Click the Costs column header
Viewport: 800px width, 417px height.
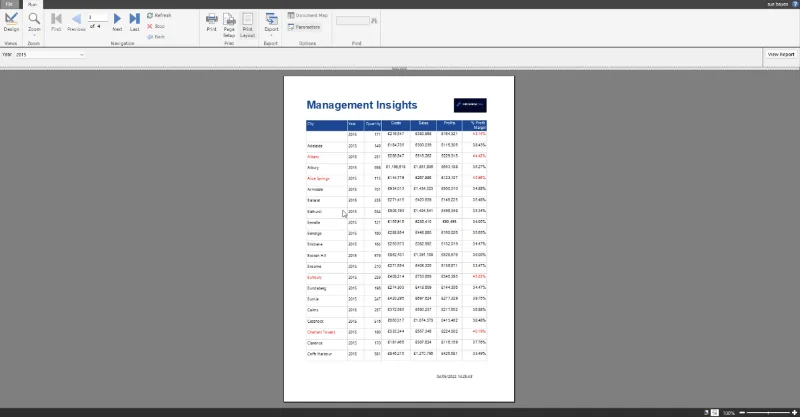(396, 126)
